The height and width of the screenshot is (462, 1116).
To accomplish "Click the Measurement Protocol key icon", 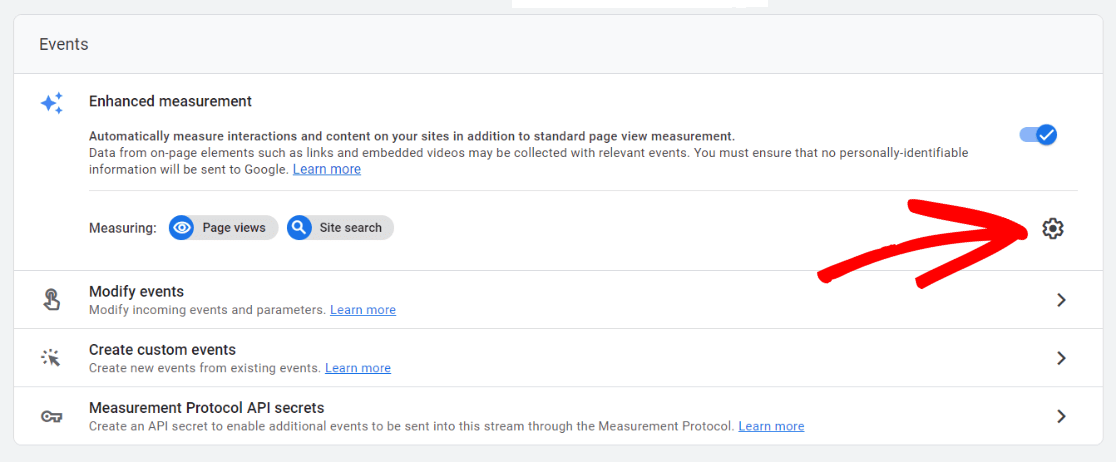I will (x=52, y=416).
